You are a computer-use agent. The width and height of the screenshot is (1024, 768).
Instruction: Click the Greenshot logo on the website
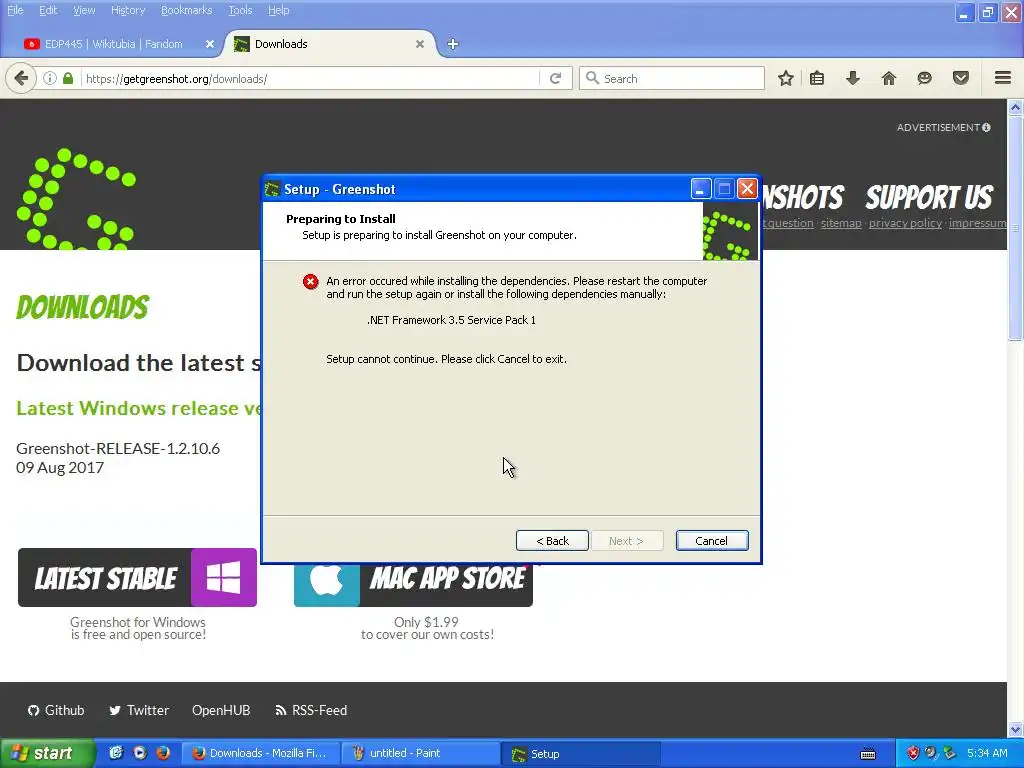click(x=76, y=199)
